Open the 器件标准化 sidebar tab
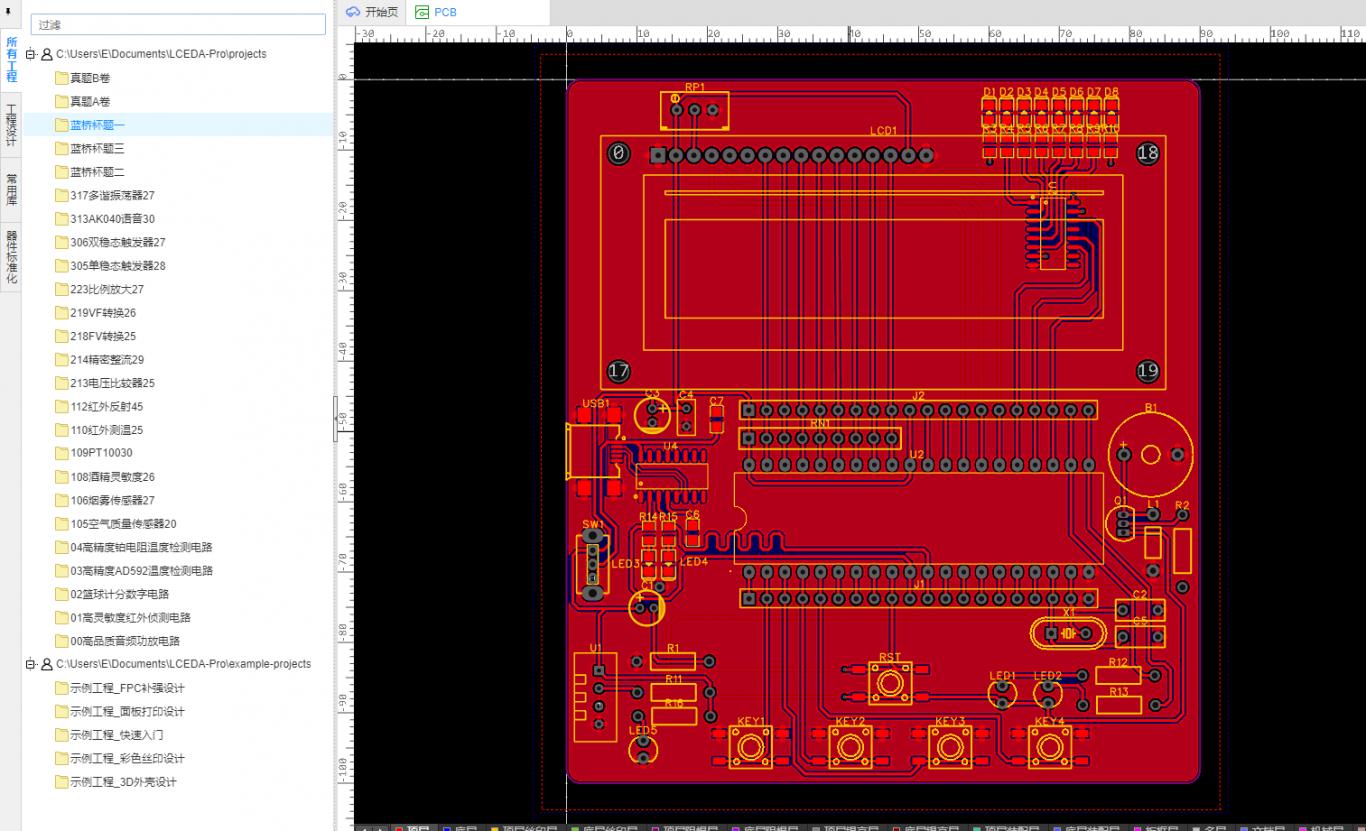The image size is (1366, 831). click(11, 258)
